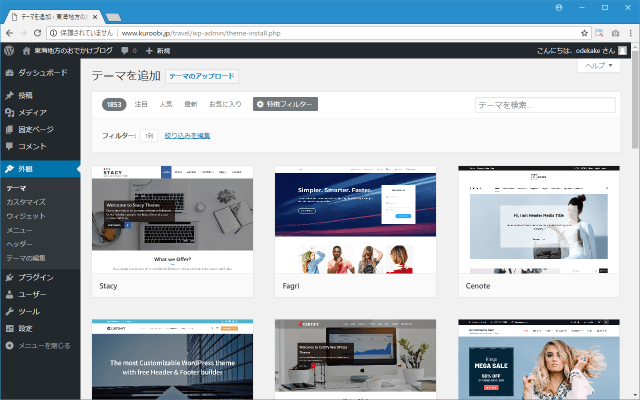Open 設定 in the sidebar
Viewport: 640px width, 400px height.
[x=40, y=329]
